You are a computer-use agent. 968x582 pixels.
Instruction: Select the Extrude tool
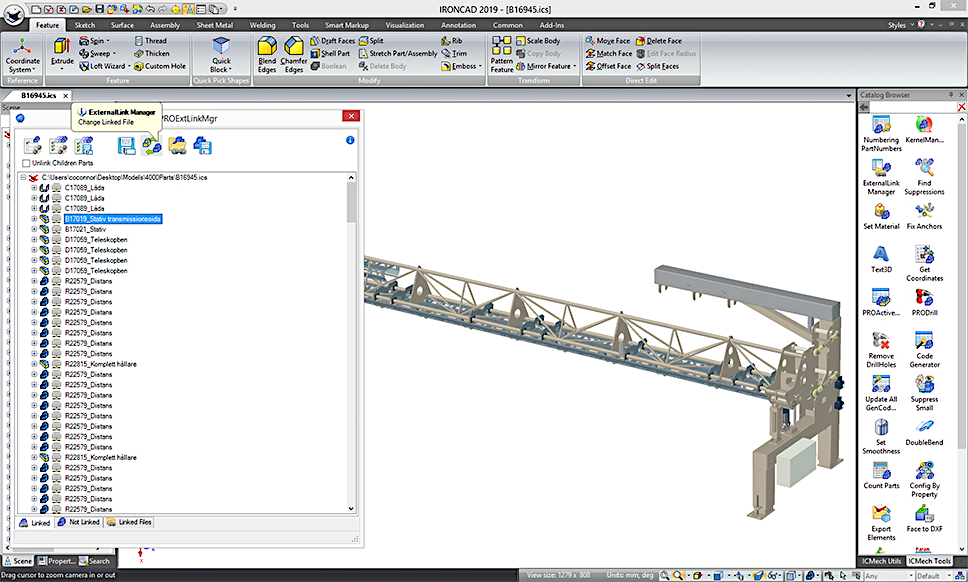pyautogui.click(x=62, y=50)
